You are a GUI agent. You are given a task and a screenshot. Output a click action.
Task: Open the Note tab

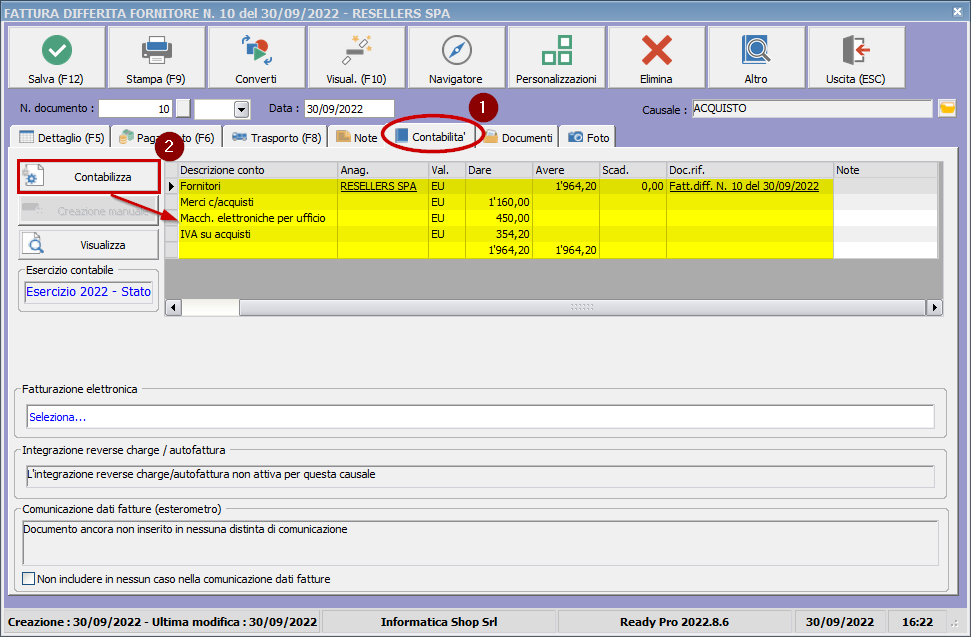click(356, 137)
